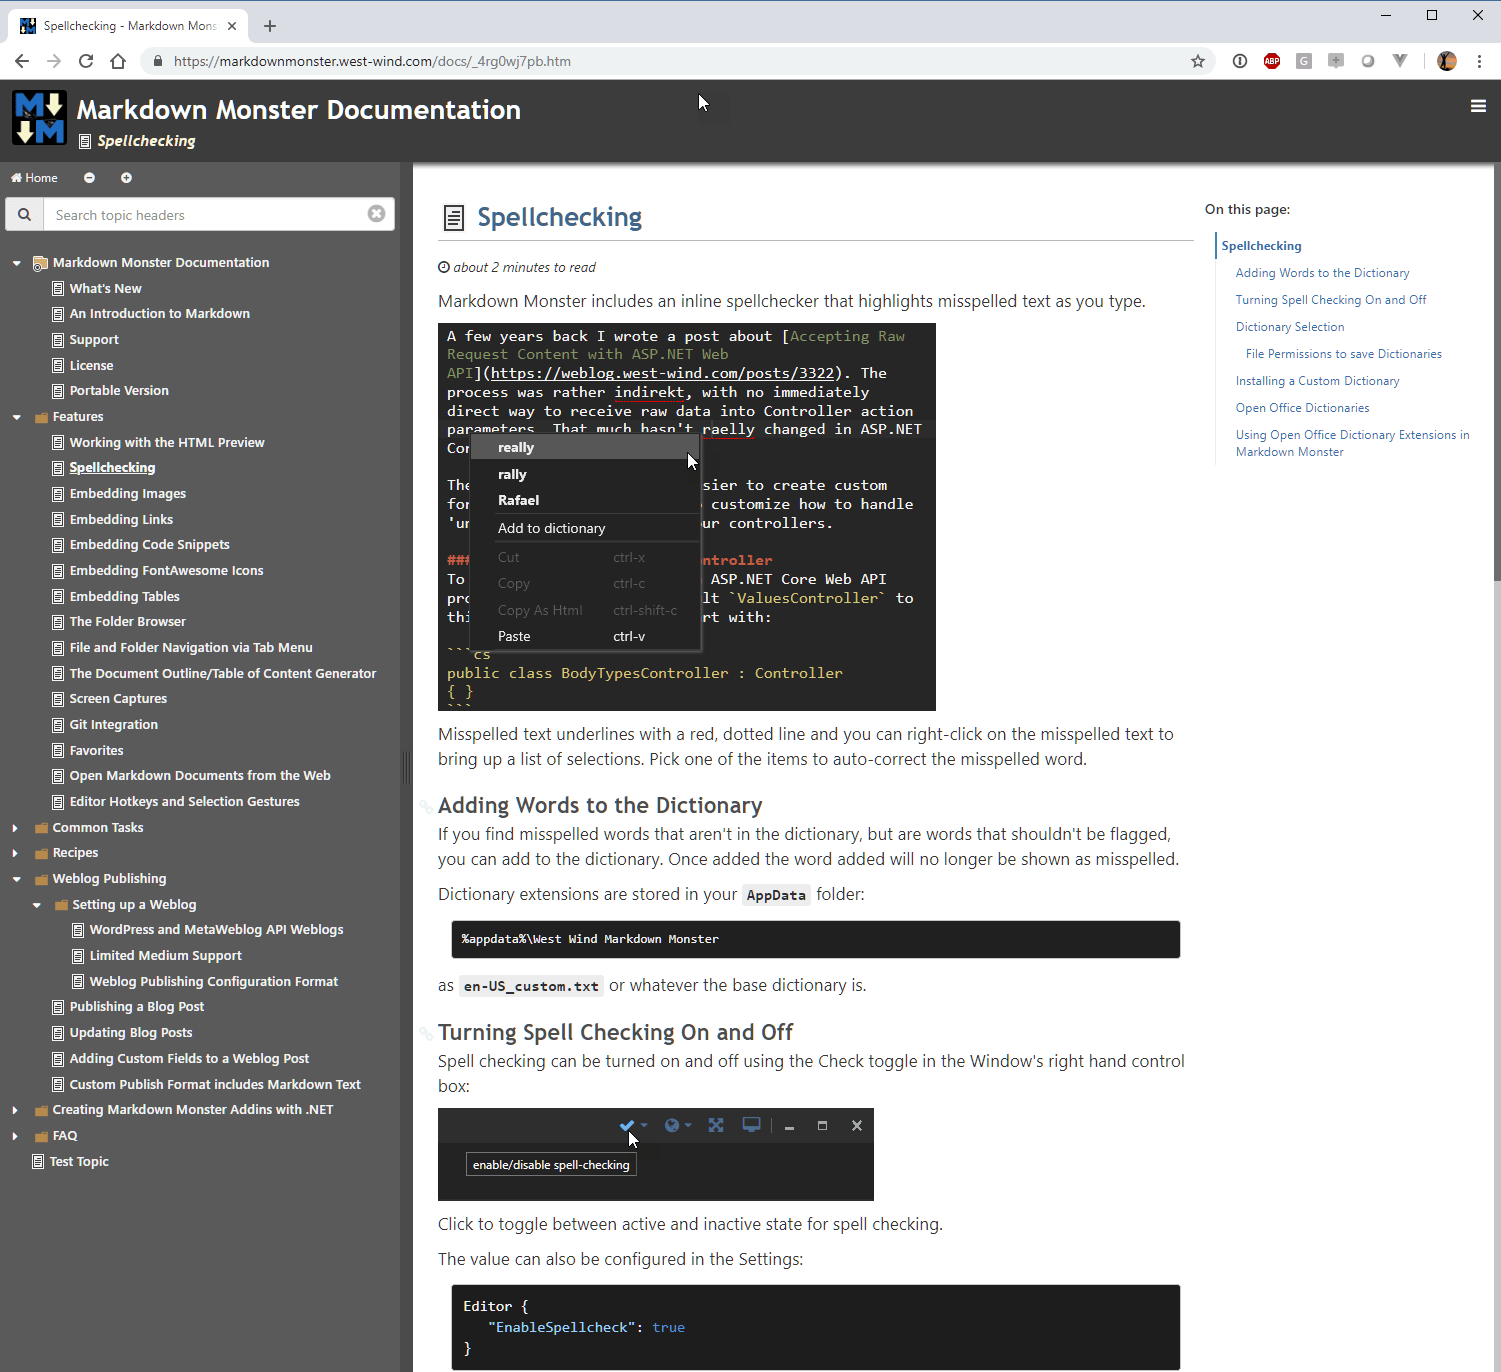Screen dimensions: 1501x1372
Task: Click the site lock icon in address bar
Action: 157,61
